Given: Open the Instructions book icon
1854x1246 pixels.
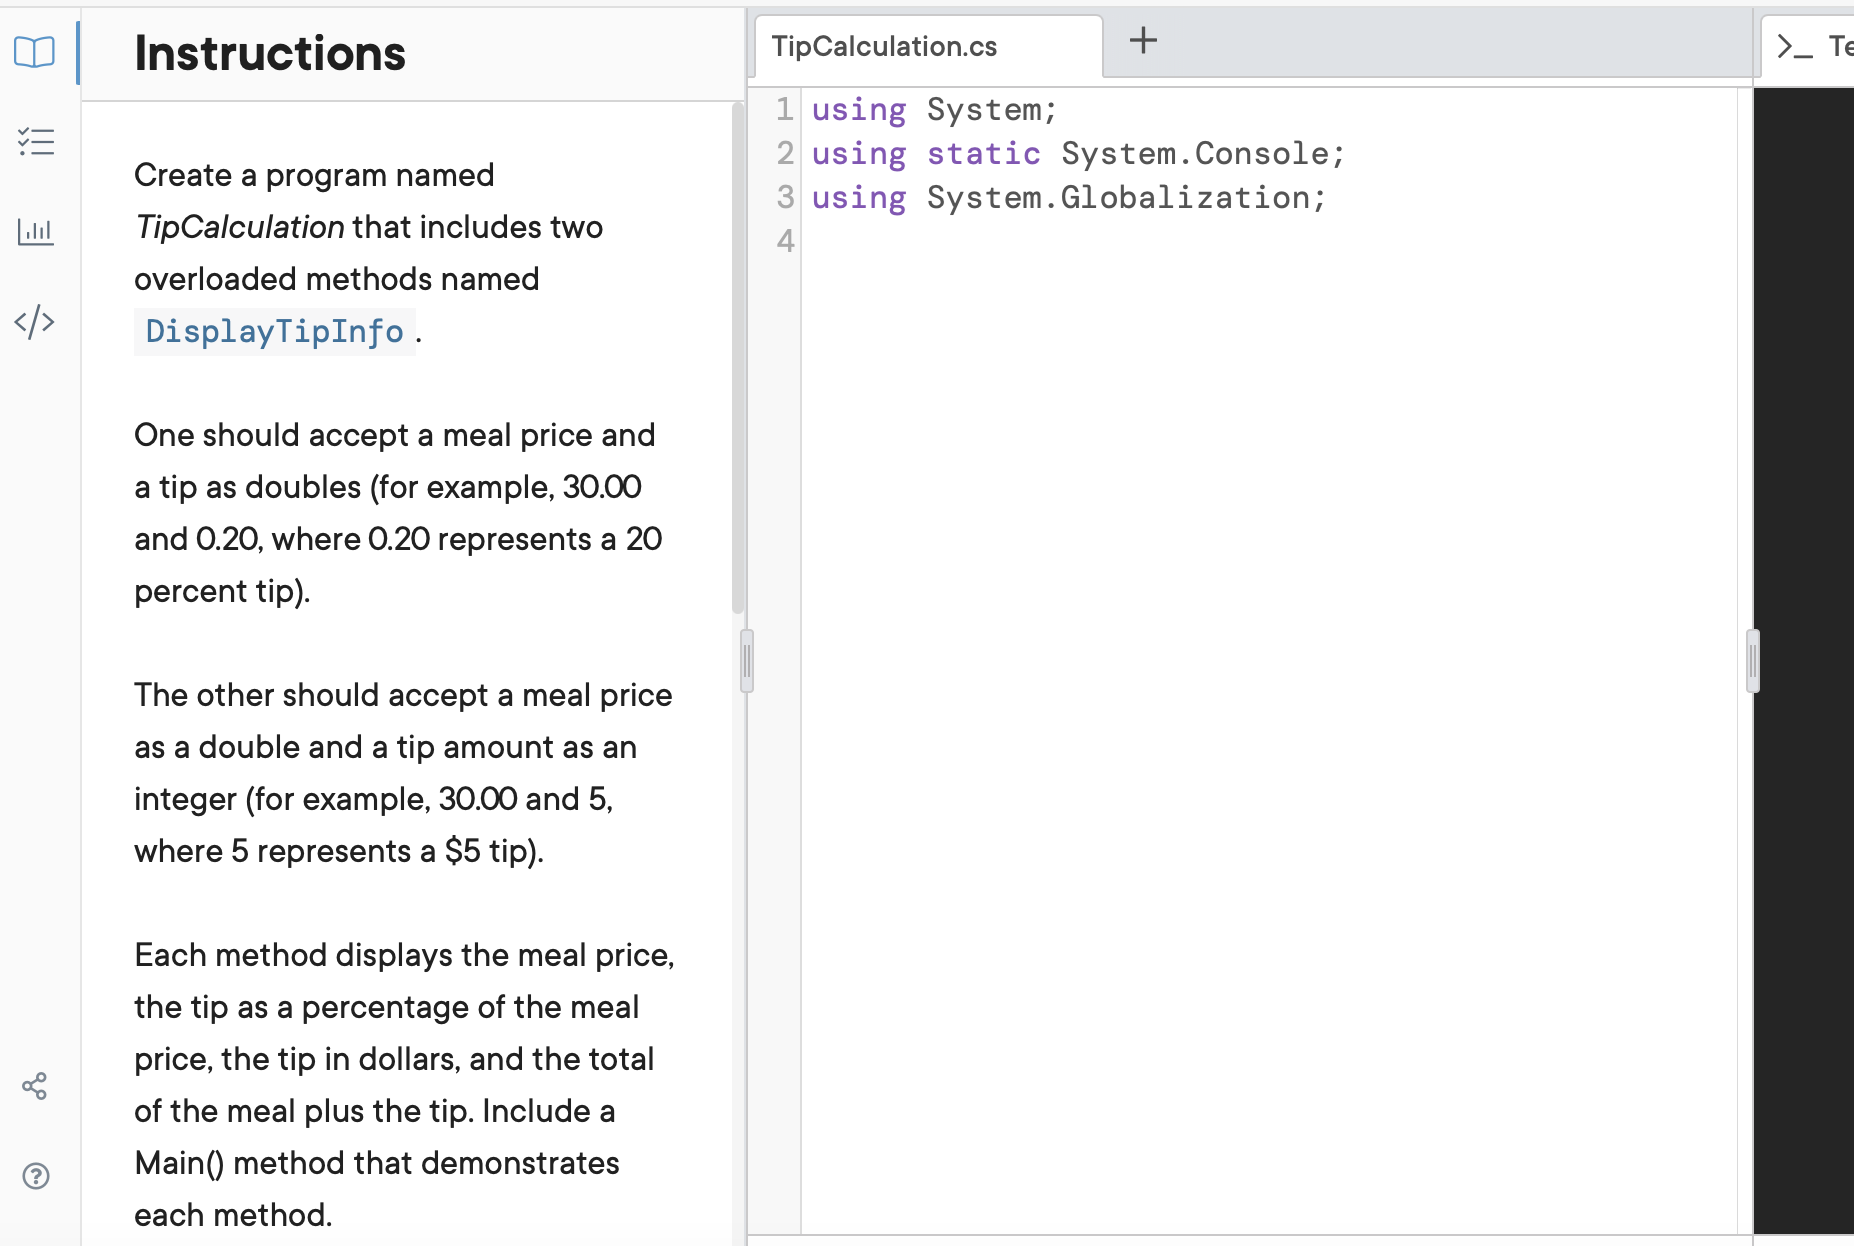Looking at the screenshot, I should tap(35, 52).
